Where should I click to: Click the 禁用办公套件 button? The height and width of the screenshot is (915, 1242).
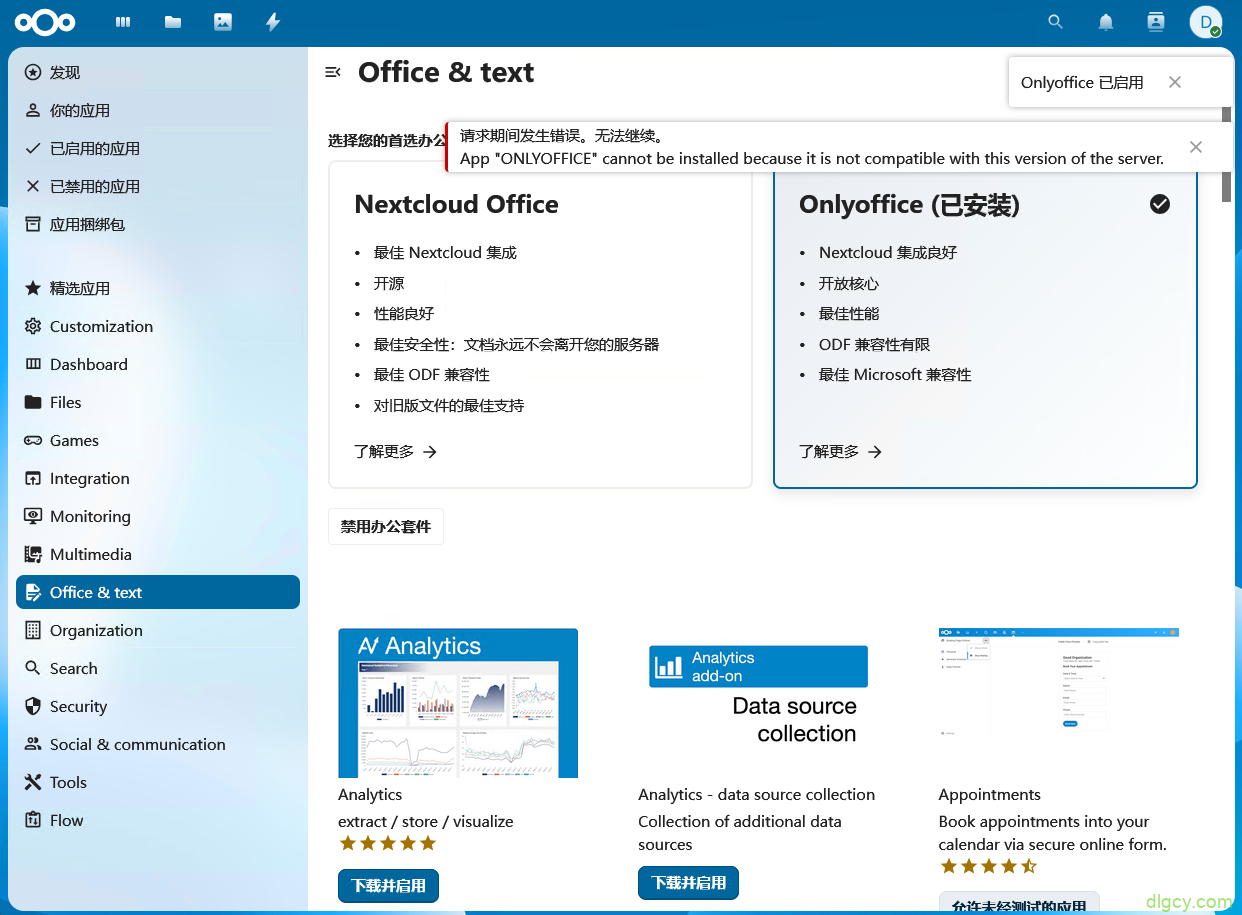point(386,526)
